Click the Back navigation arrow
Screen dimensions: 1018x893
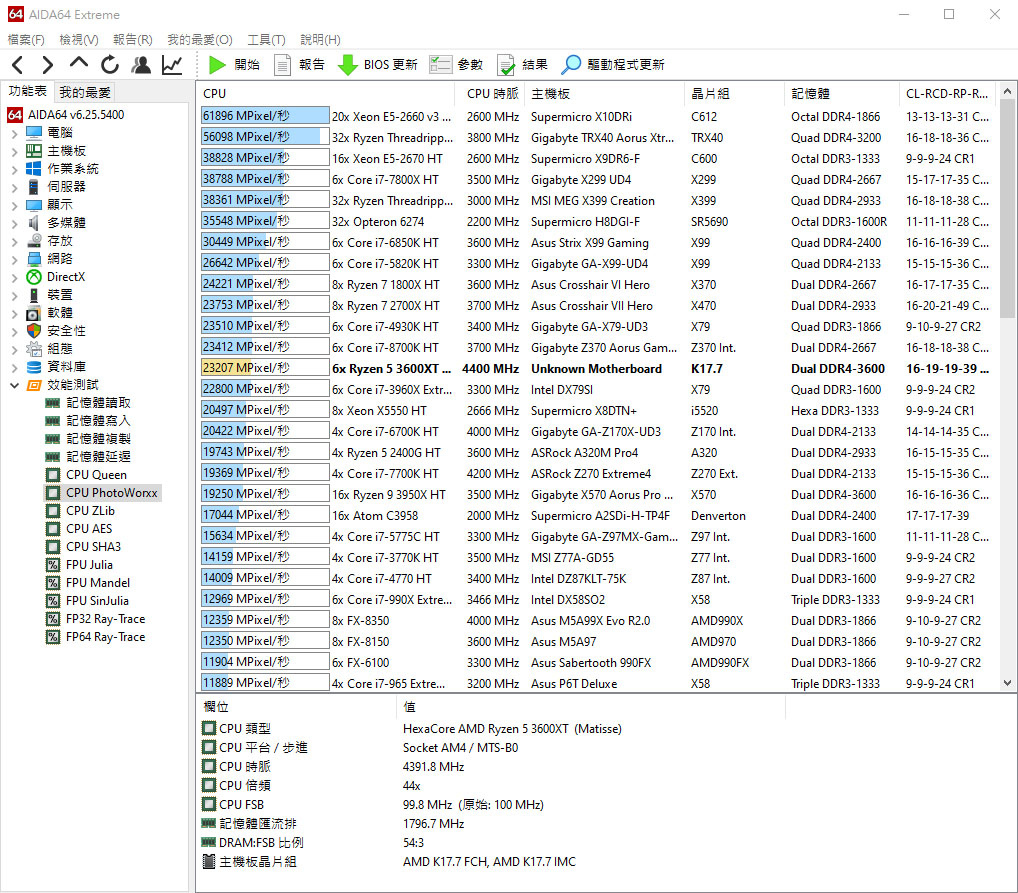[x=18, y=65]
